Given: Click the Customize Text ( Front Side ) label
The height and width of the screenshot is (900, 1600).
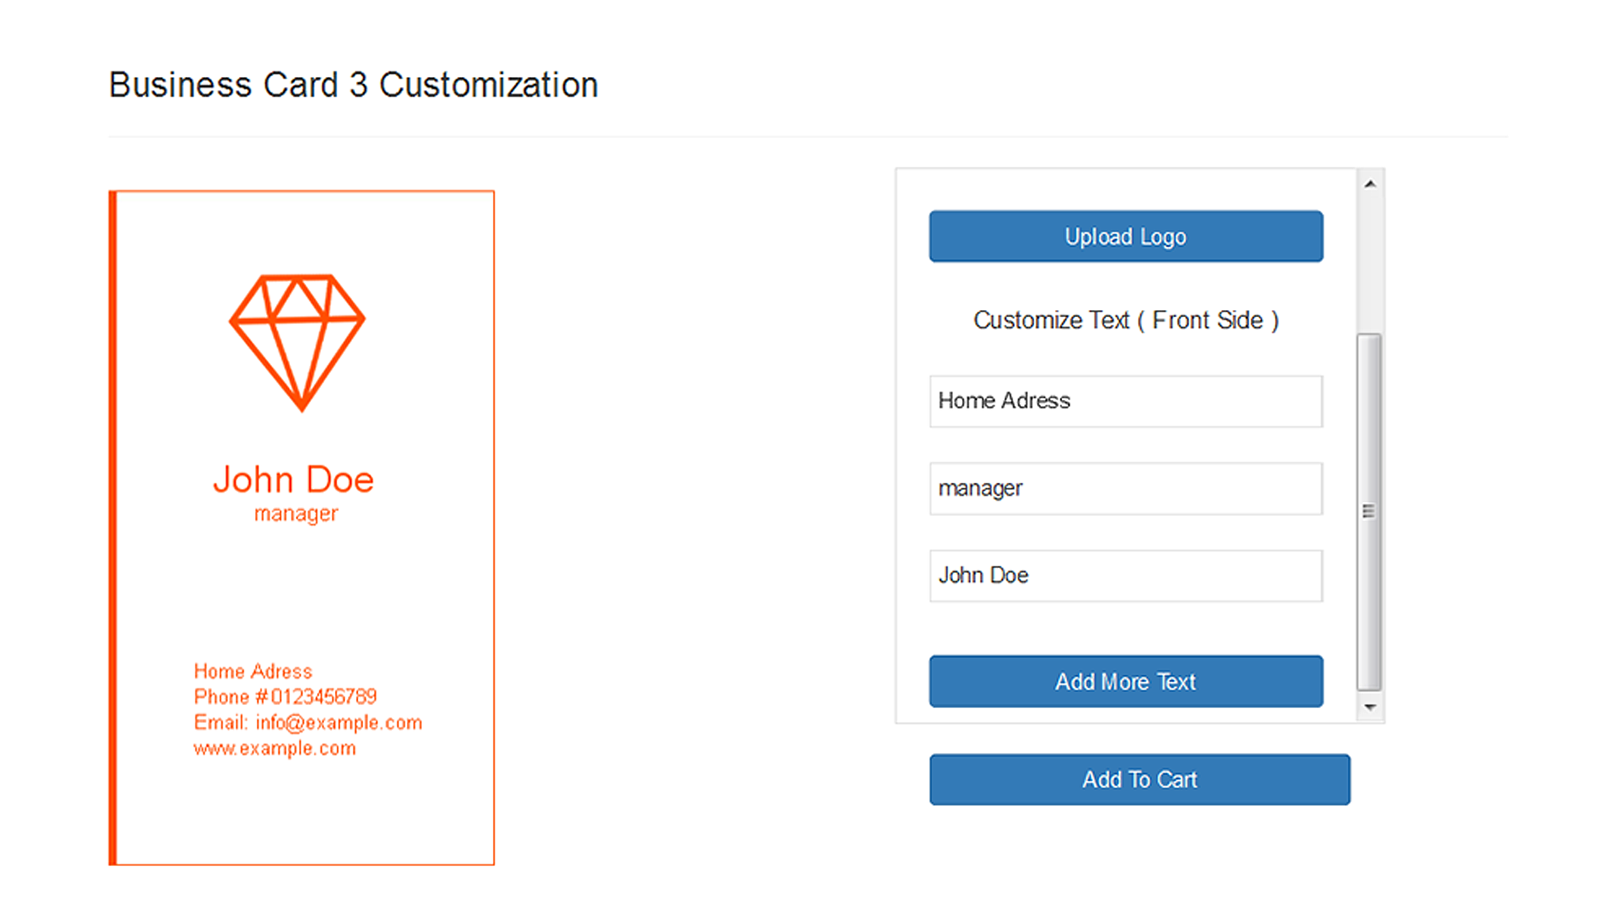Looking at the screenshot, I should click(x=1125, y=320).
